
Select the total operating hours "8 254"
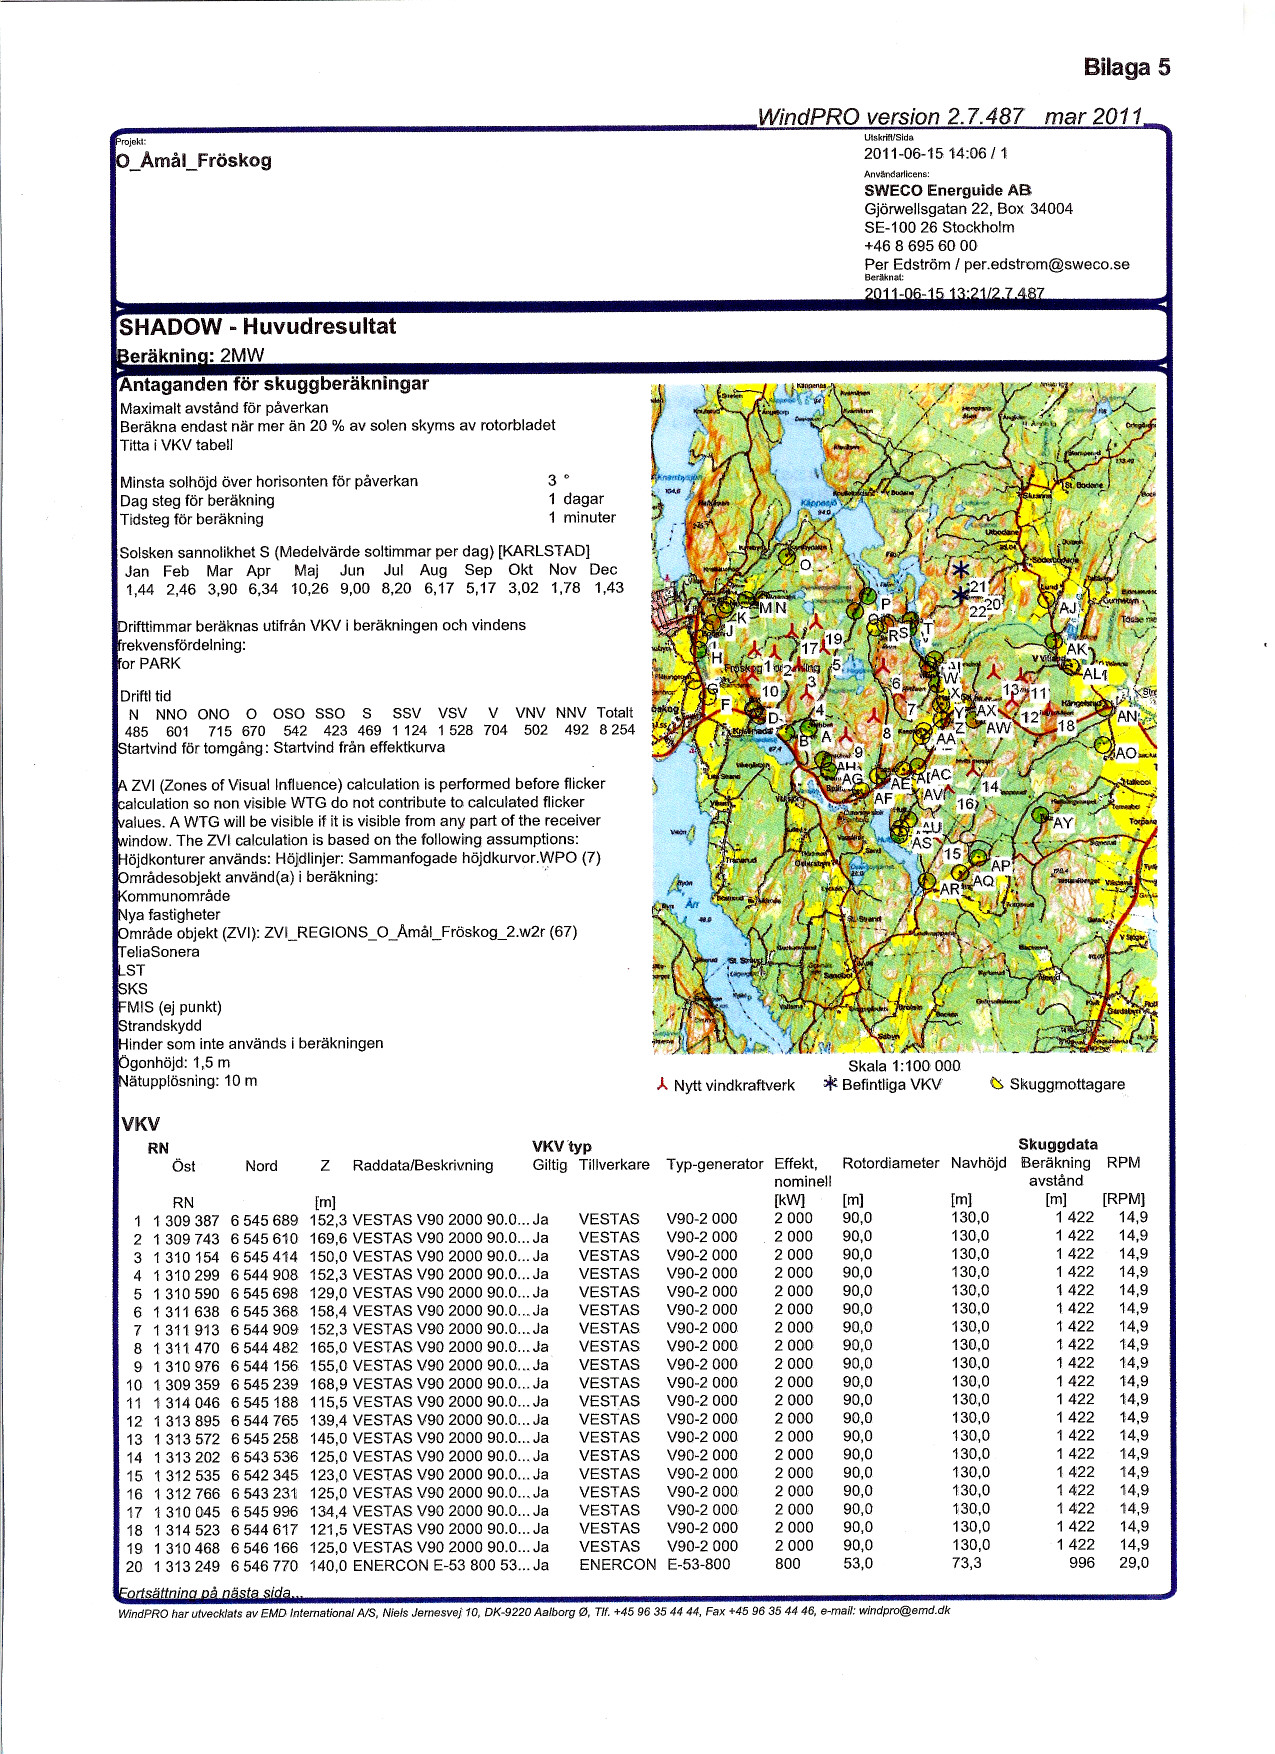617,730
